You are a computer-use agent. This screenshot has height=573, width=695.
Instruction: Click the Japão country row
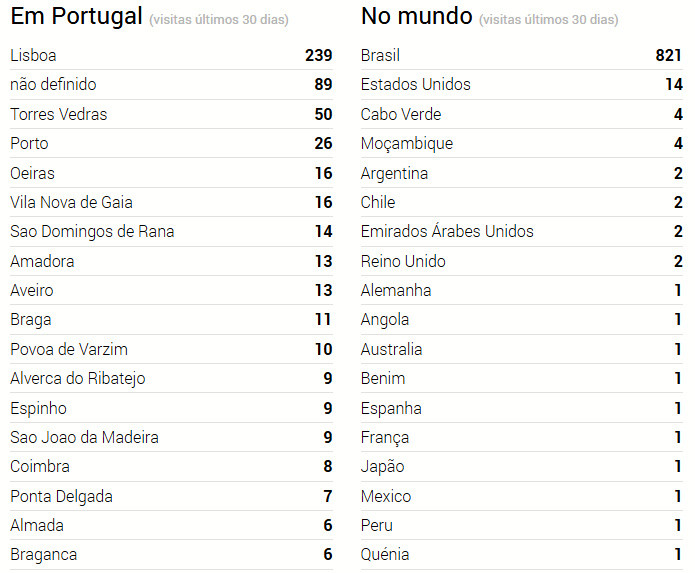coord(383,467)
